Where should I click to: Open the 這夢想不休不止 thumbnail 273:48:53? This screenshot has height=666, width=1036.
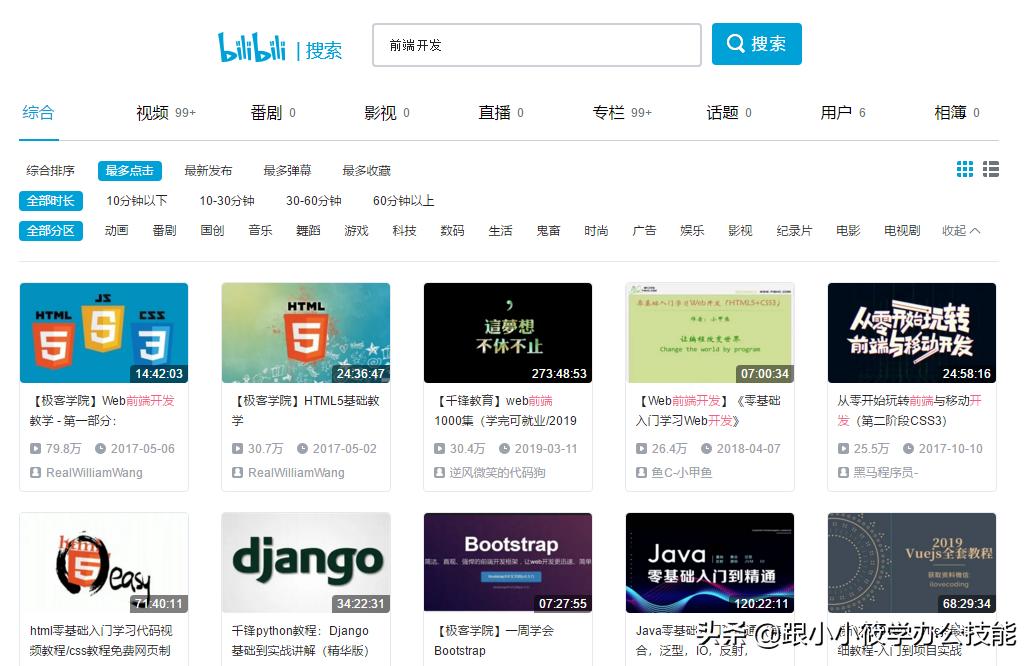[x=507, y=333]
